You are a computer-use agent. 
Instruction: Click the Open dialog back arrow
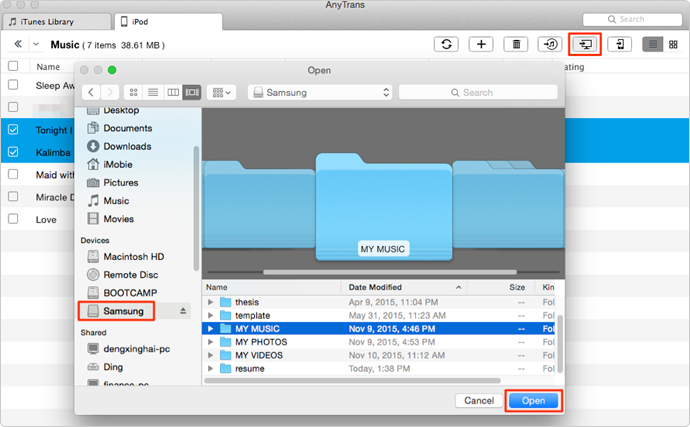91,92
